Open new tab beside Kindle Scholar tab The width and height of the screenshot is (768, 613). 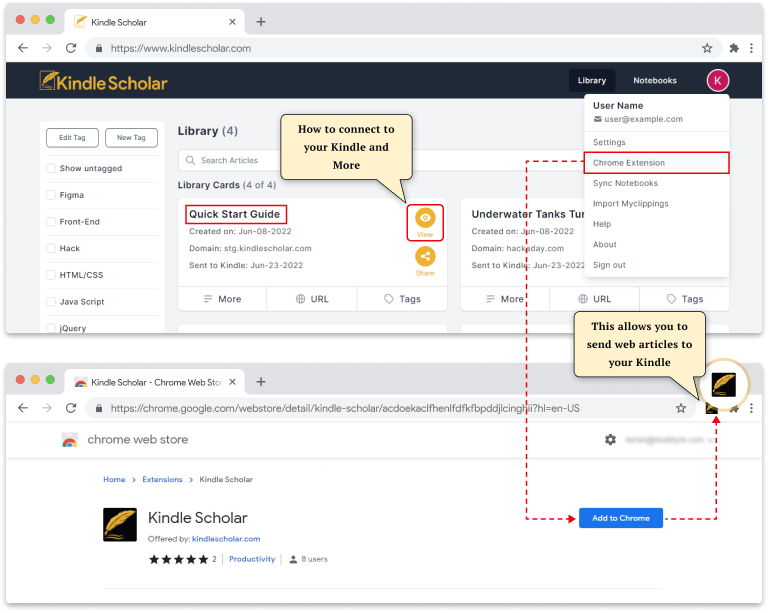coord(261,22)
